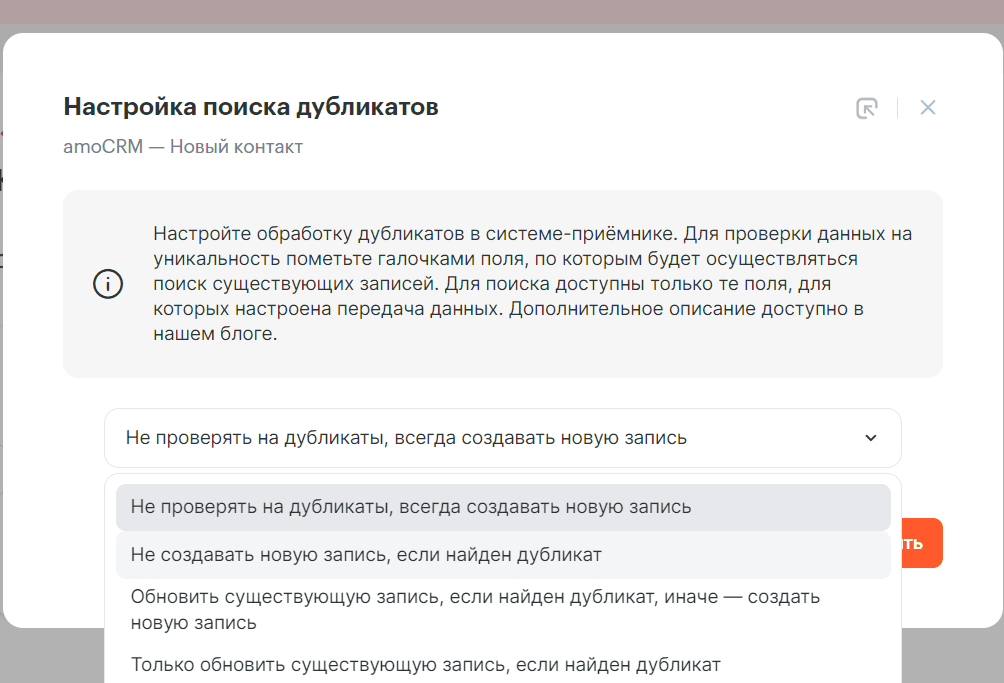Click the duplicate handling combo box field text
Image resolution: width=1004 pixels, height=683 pixels.
(x=406, y=438)
